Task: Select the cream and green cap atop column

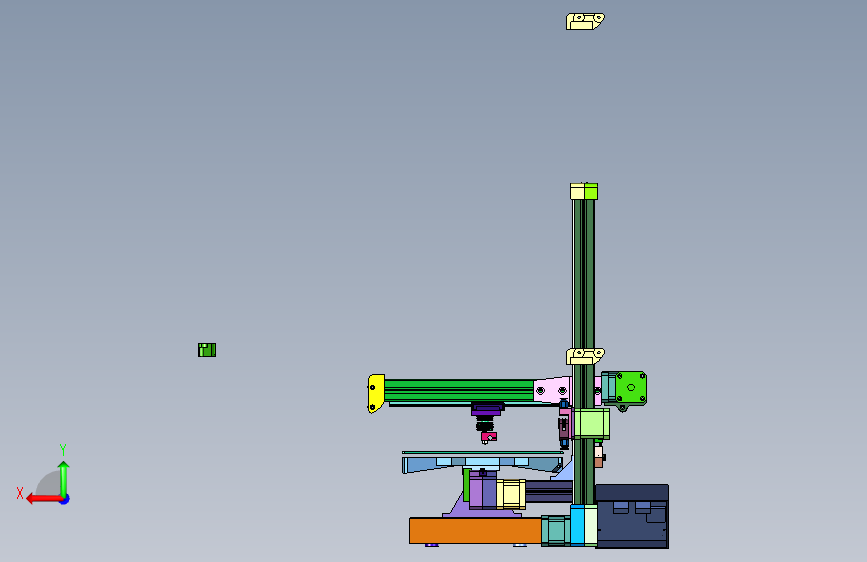Action: pyautogui.click(x=584, y=191)
